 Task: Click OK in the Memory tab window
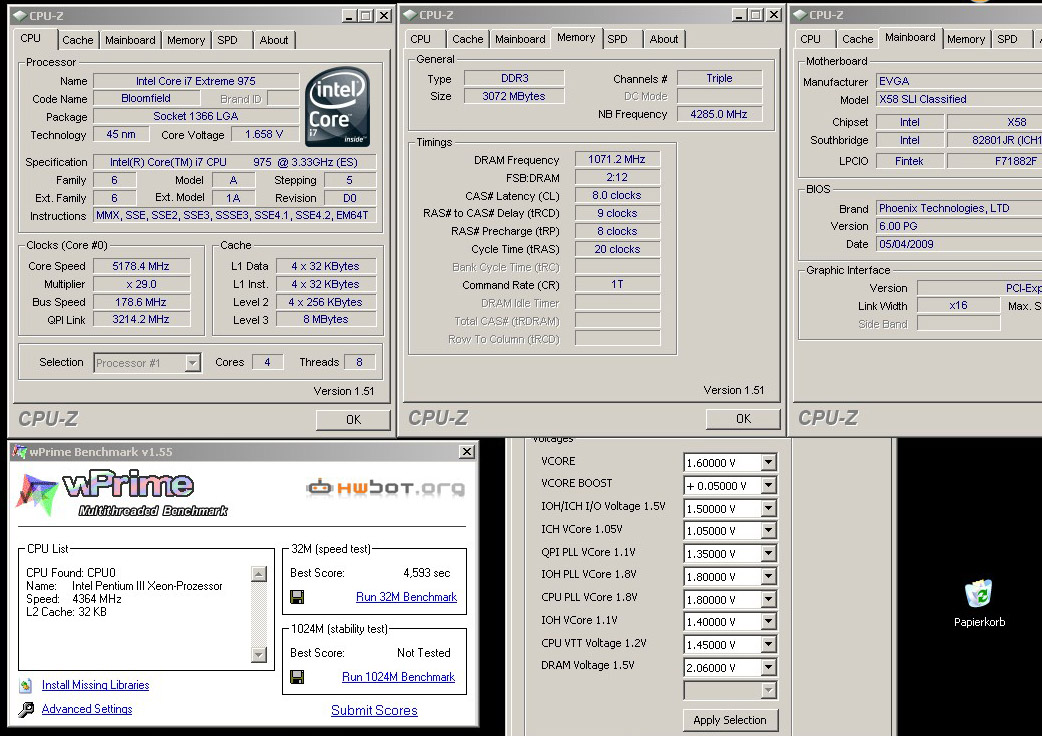point(743,418)
